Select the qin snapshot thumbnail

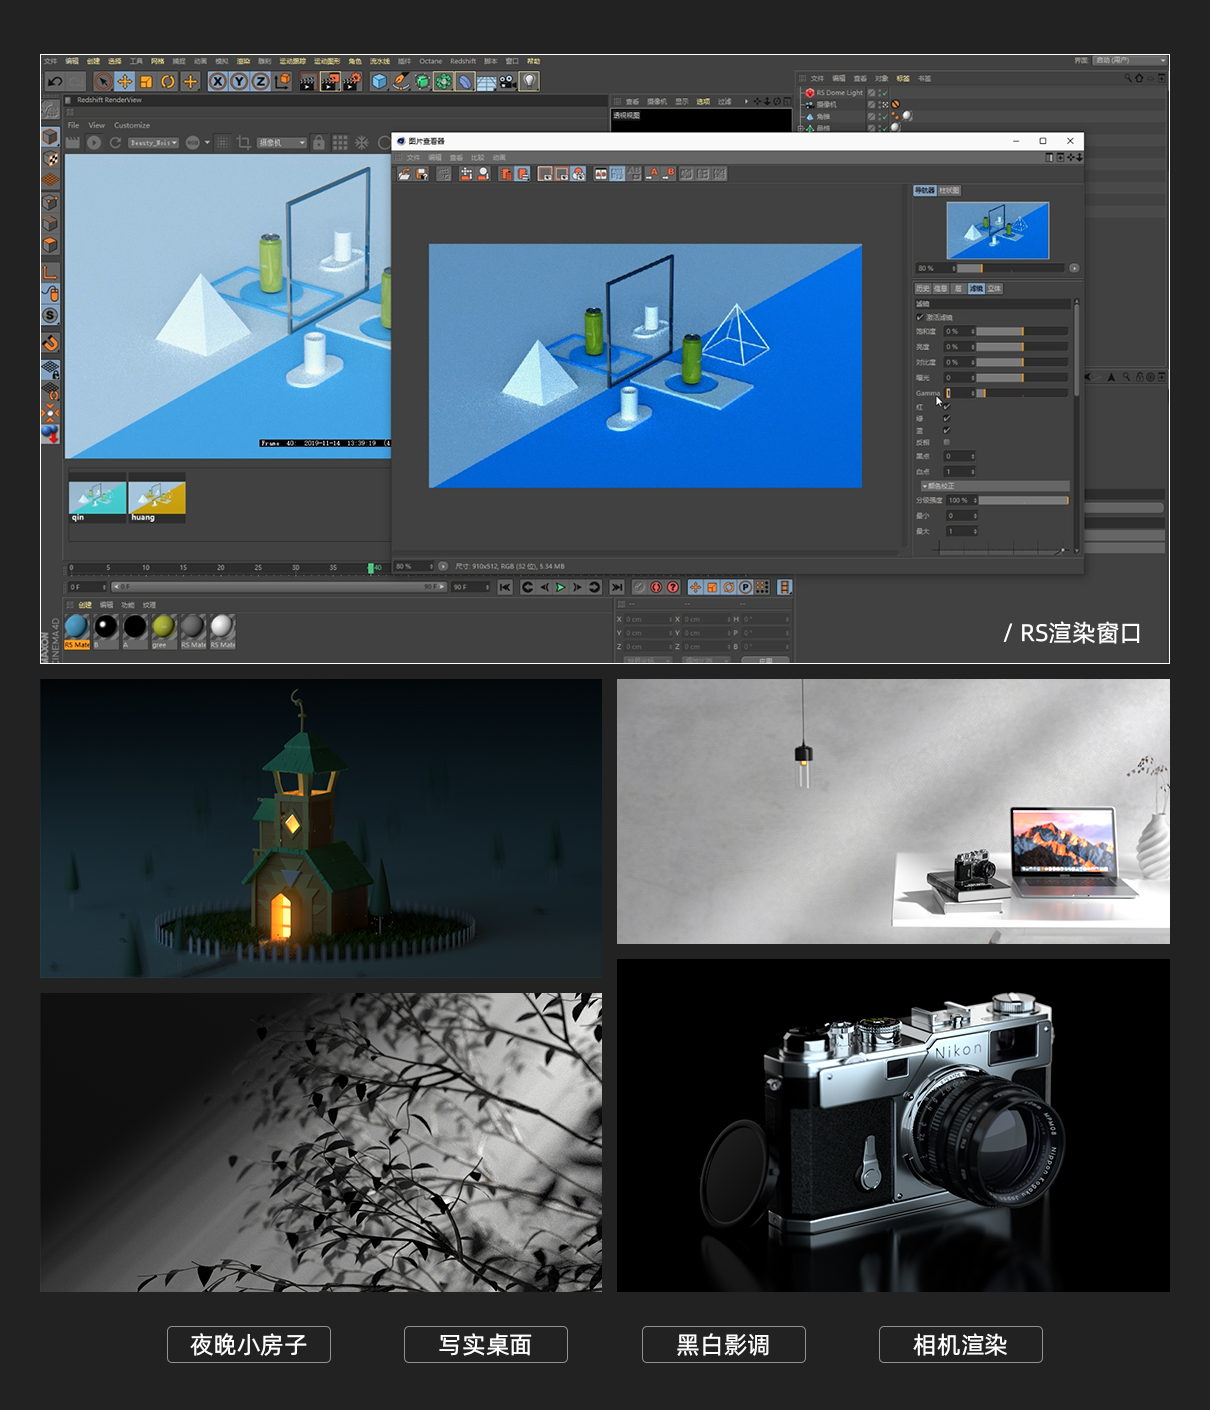coord(97,499)
